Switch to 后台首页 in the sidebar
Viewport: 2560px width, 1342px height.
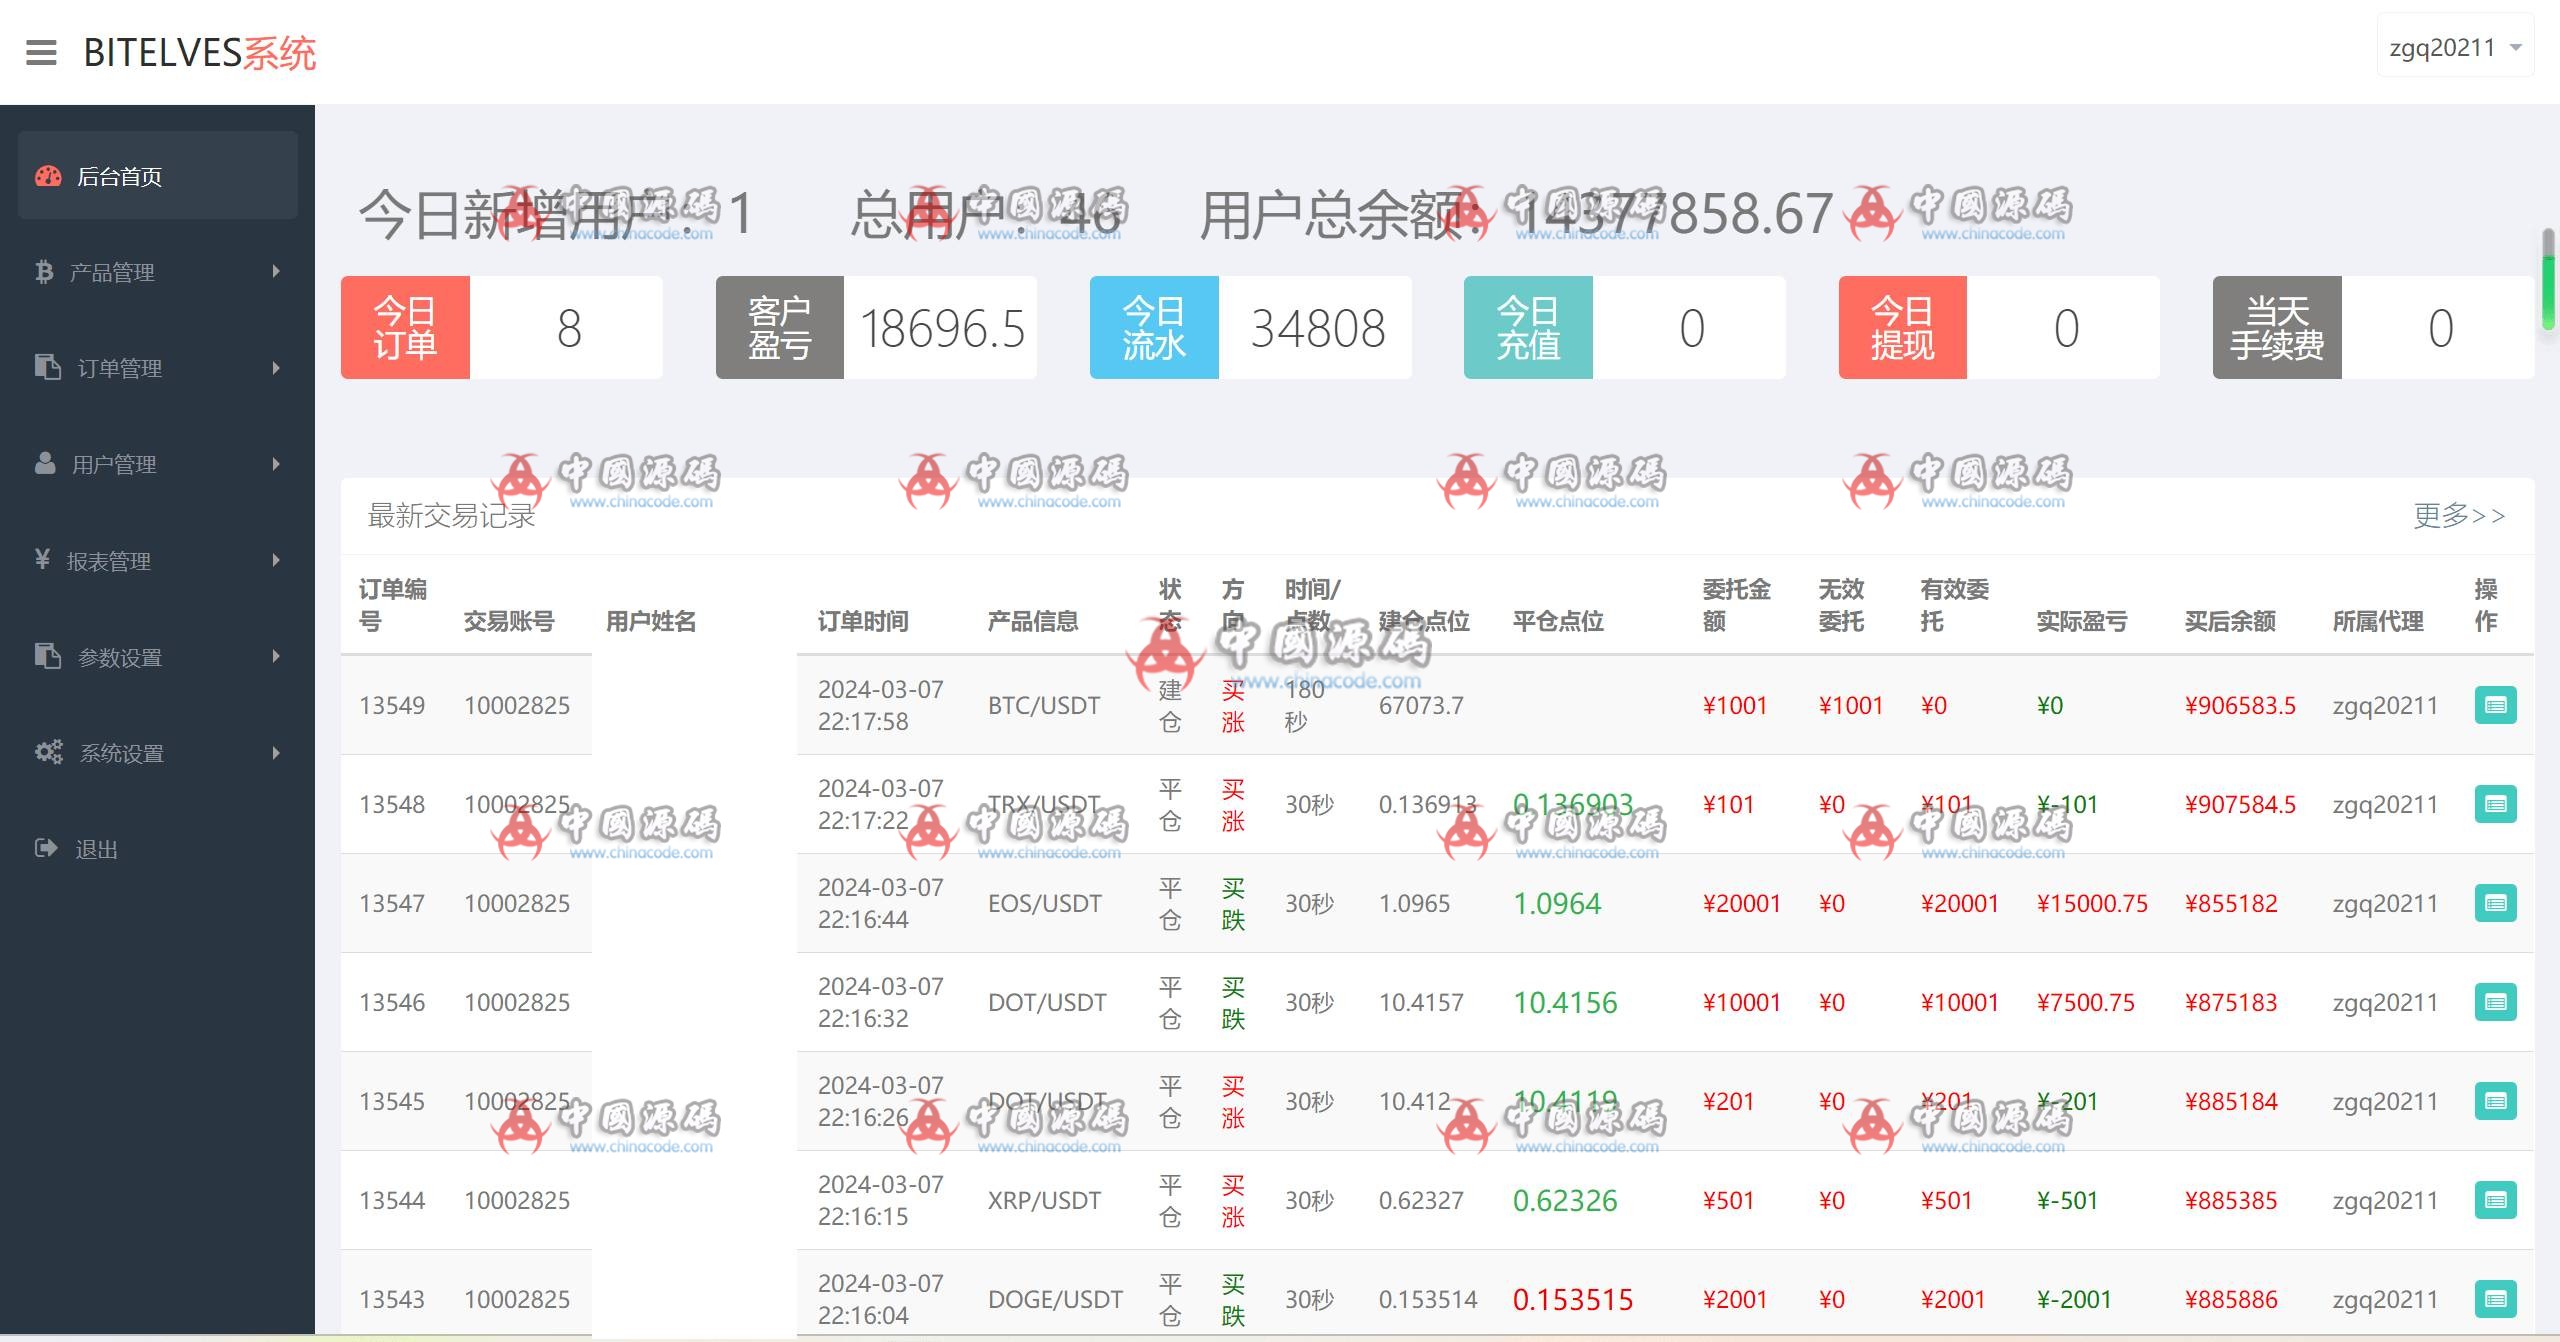click(120, 175)
